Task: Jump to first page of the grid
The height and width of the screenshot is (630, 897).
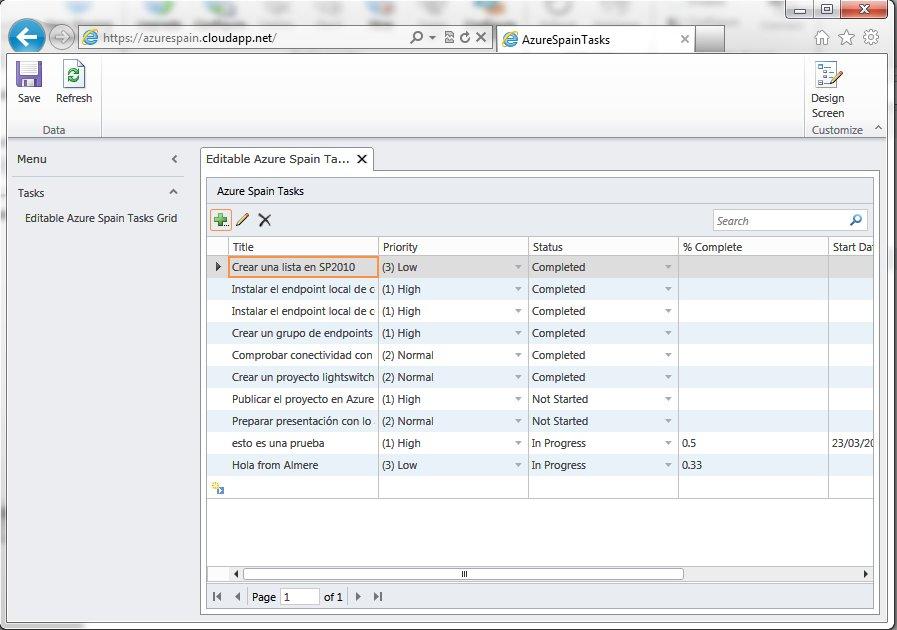Action: click(217, 597)
